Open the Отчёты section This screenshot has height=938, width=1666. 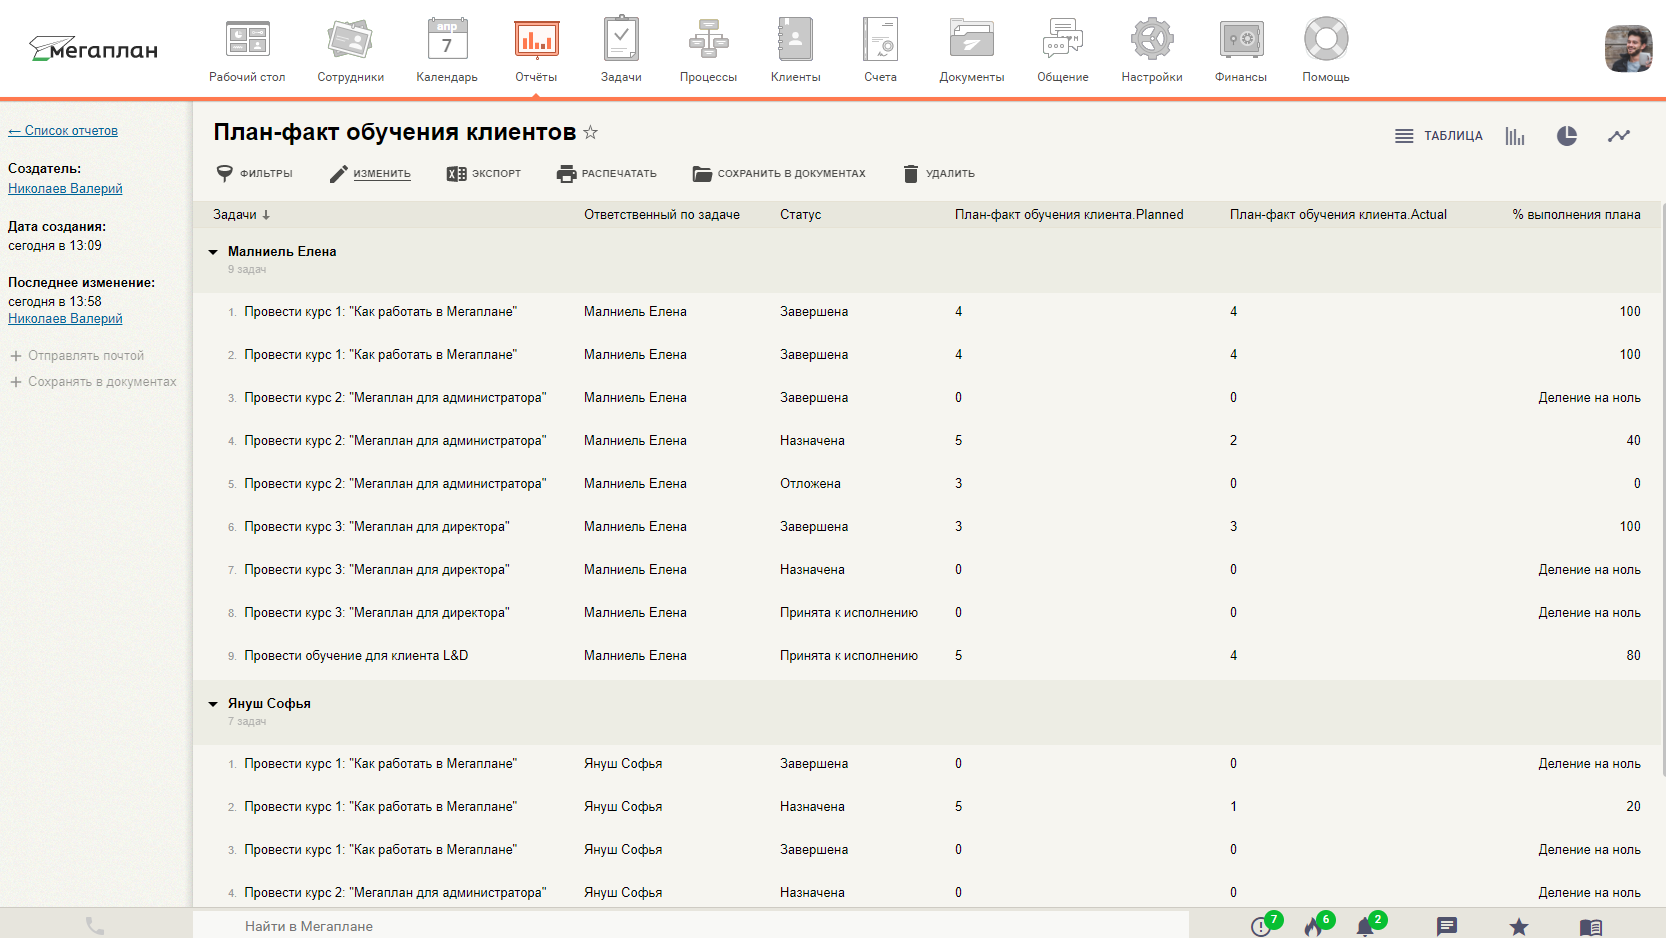point(536,50)
